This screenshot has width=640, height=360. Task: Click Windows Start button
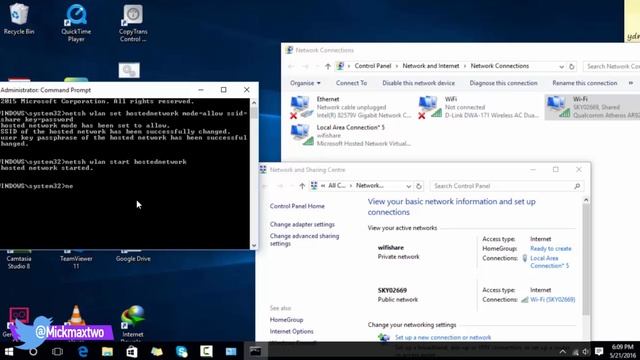click(9, 351)
